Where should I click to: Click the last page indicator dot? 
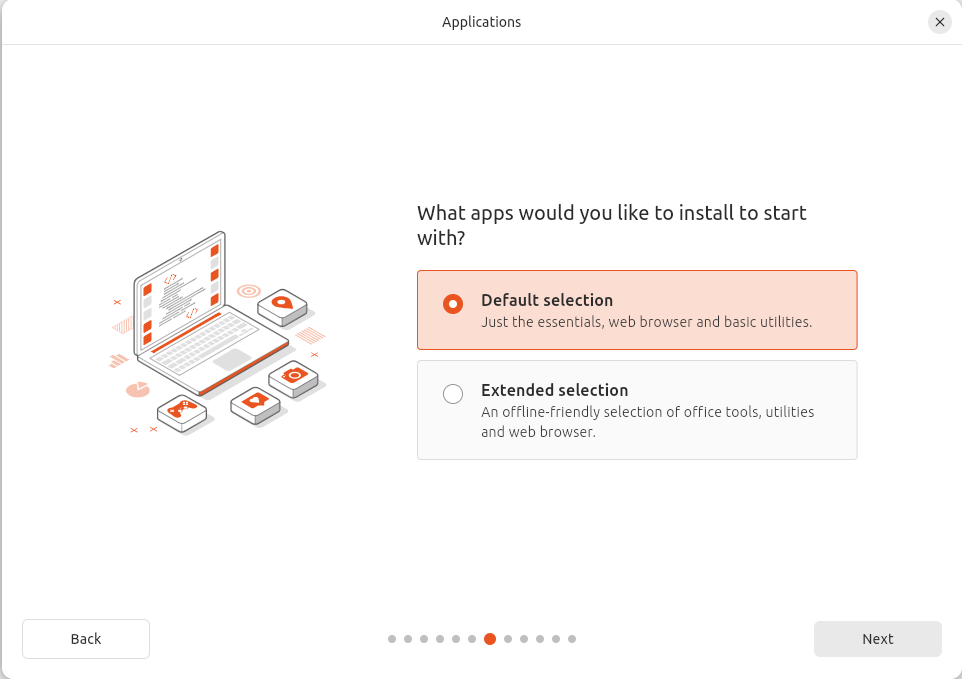[572, 638]
